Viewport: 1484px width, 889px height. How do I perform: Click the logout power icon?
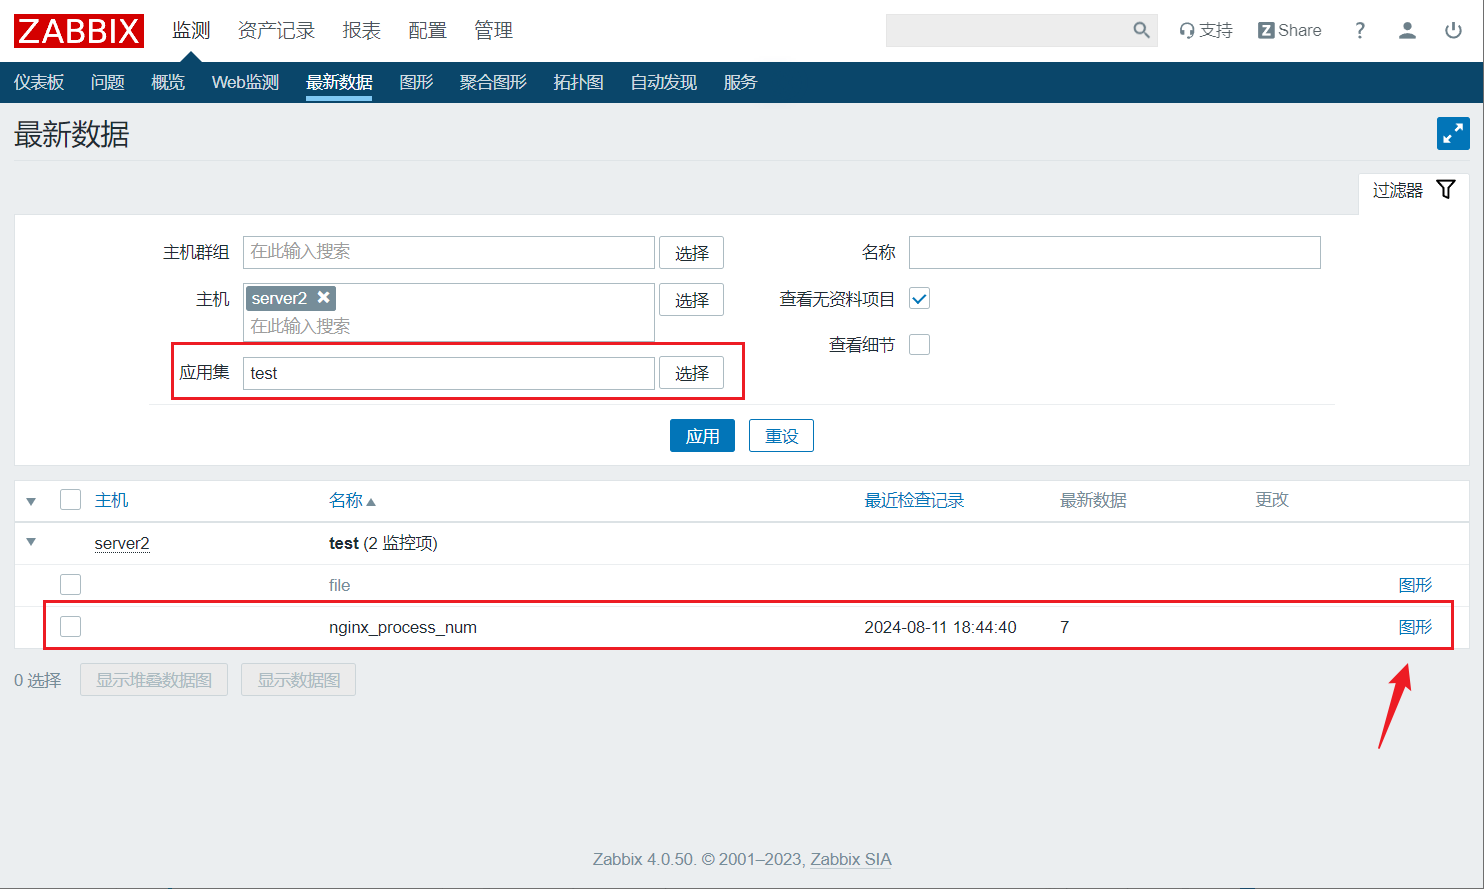(1453, 30)
